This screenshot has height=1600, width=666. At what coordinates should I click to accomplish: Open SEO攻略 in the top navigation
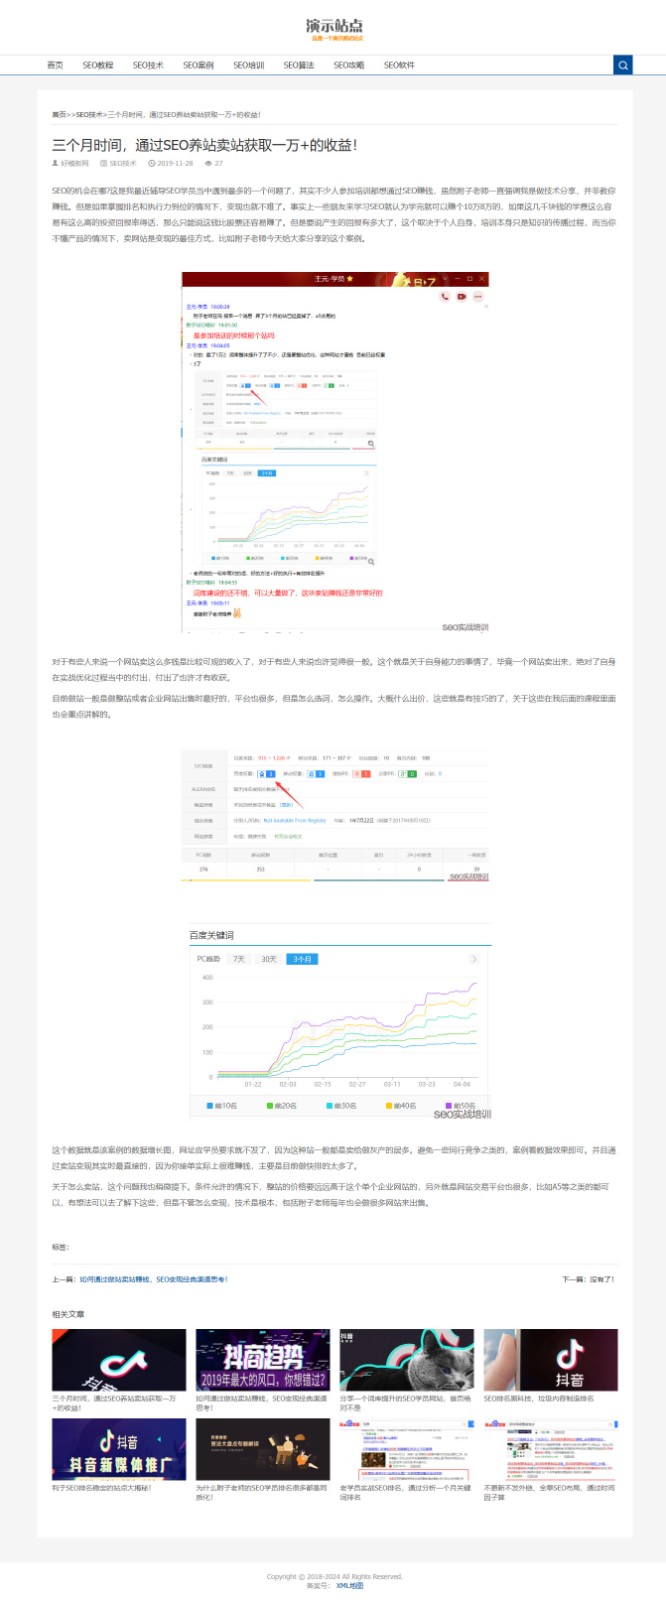349,65
